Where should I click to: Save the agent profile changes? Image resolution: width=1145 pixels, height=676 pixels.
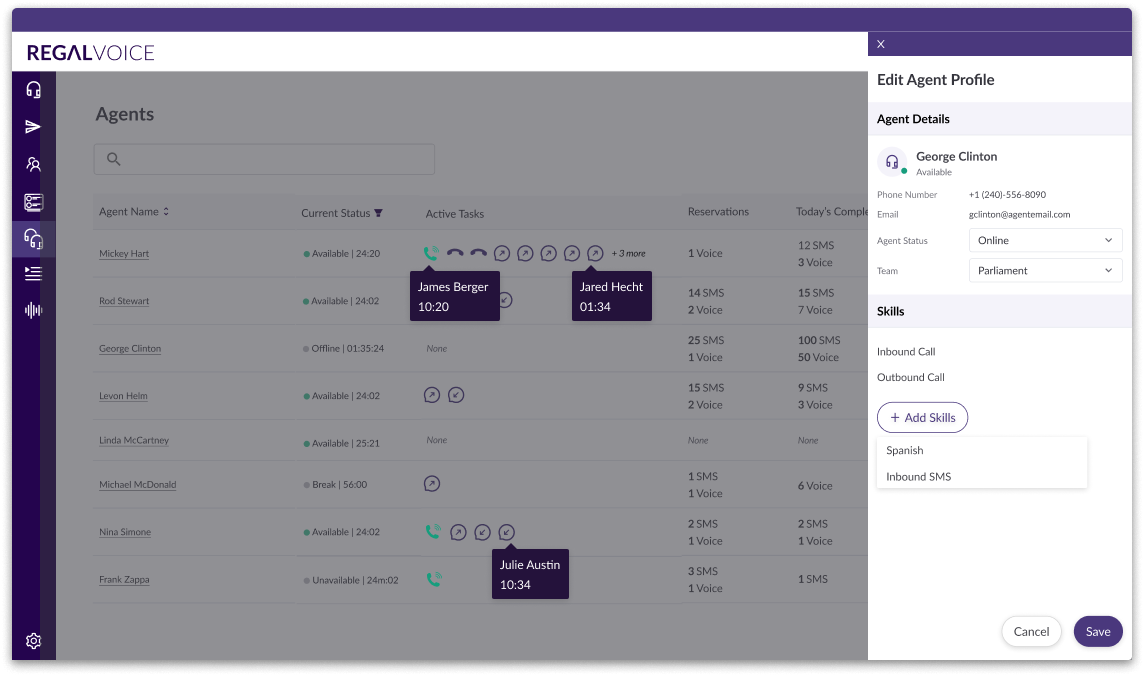pyautogui.click(x=1098, y=631)
